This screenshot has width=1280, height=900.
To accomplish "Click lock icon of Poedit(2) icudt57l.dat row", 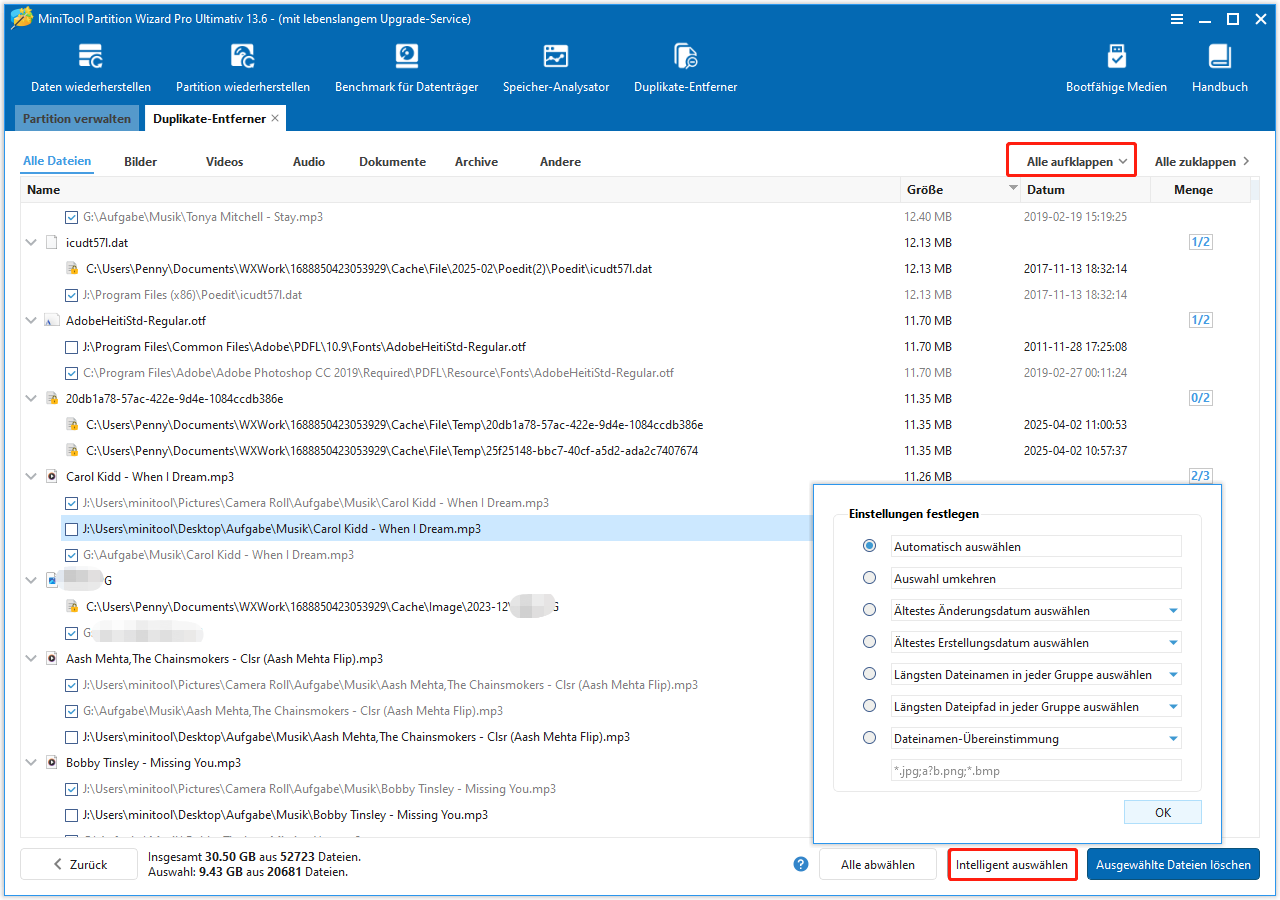I will click(x=72, y=269).
